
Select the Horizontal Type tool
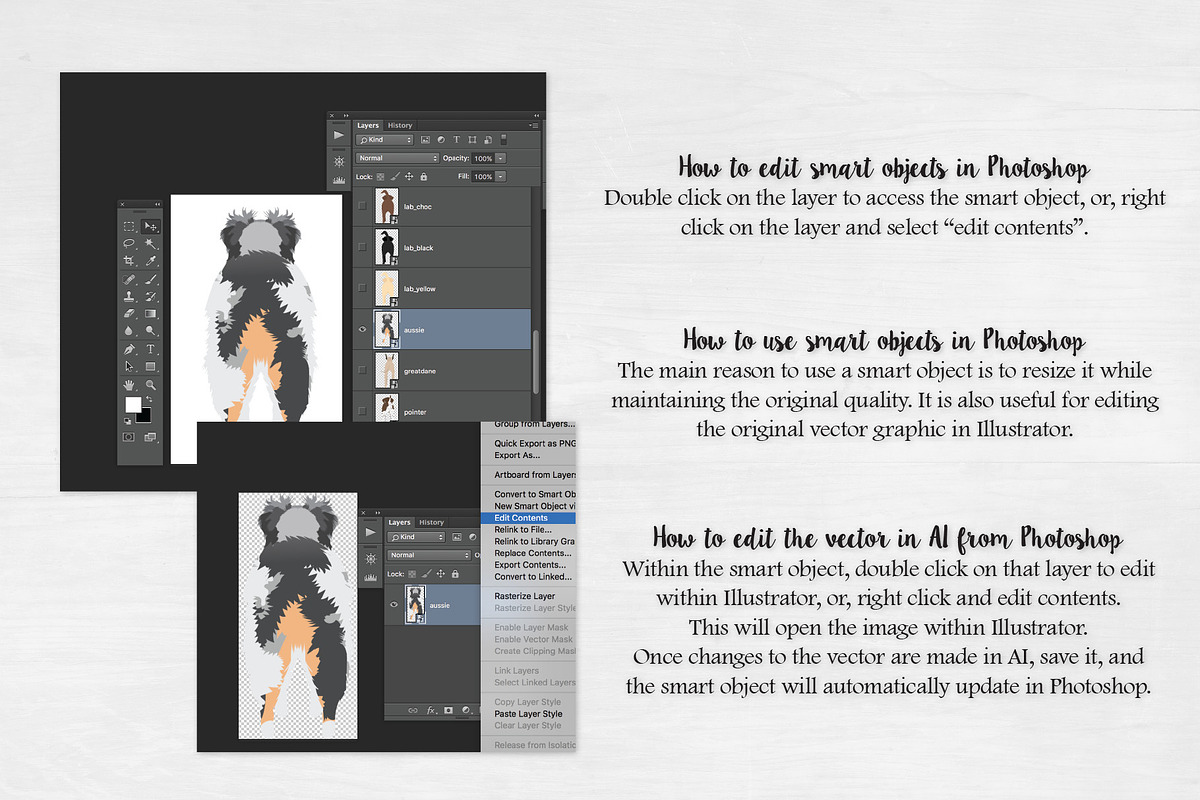click(x=151, y=350)
